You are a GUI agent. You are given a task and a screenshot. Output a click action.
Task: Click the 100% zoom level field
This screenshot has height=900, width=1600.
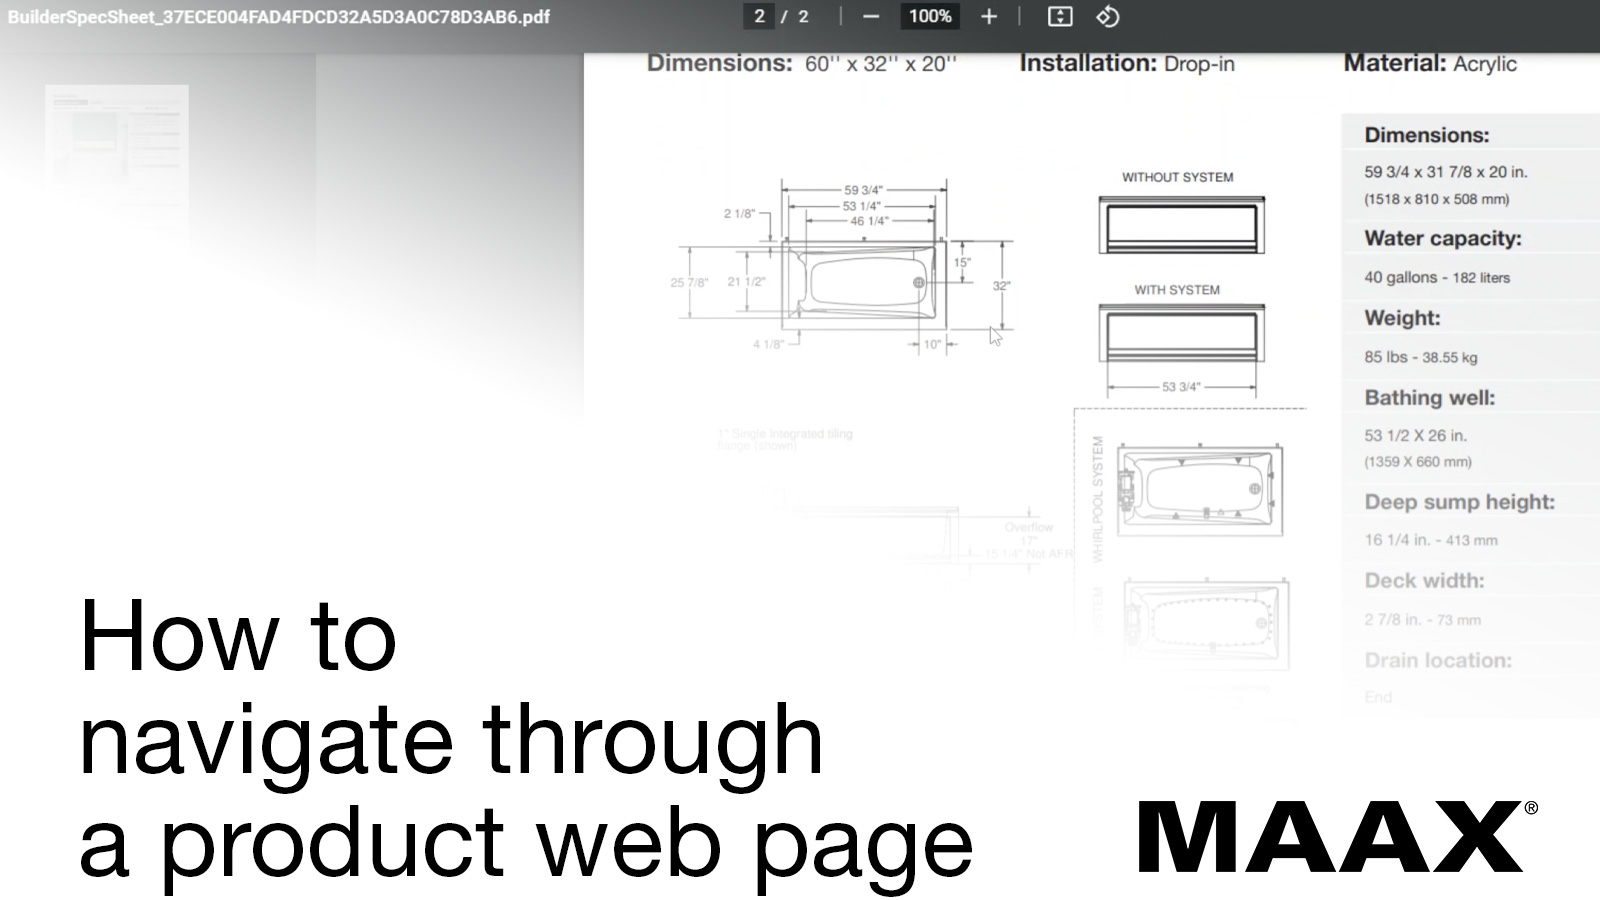coord(930,16)
